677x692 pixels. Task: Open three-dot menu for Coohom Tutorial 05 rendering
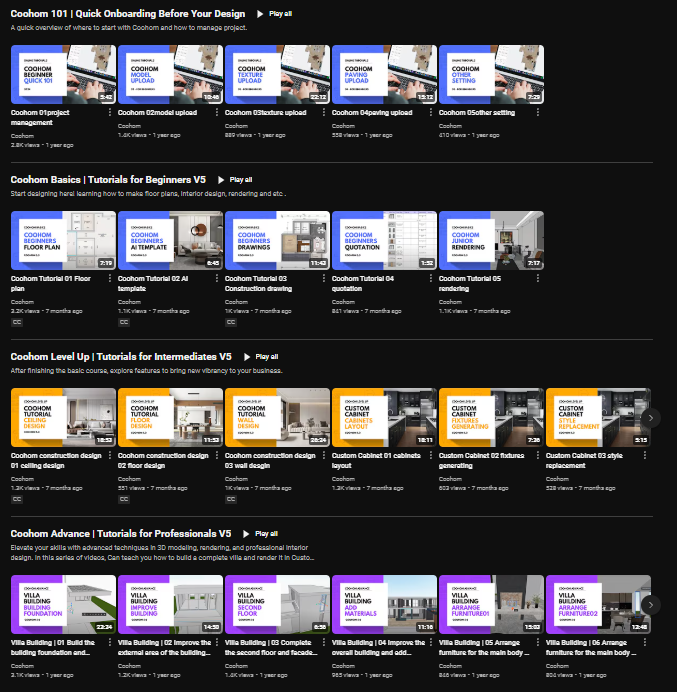(538, 278)
